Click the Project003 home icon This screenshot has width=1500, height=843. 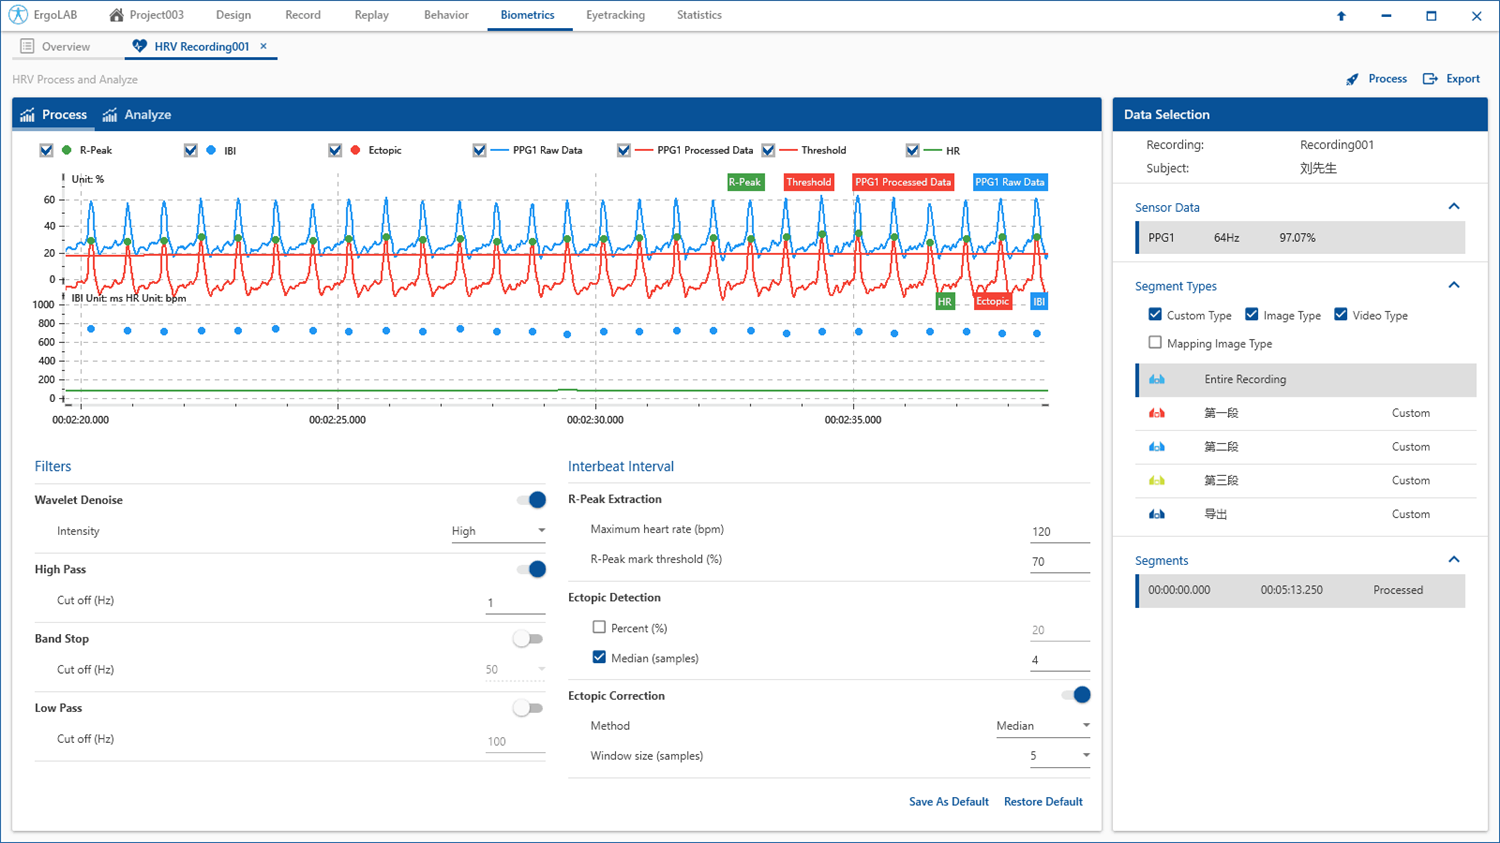(117, 15)
